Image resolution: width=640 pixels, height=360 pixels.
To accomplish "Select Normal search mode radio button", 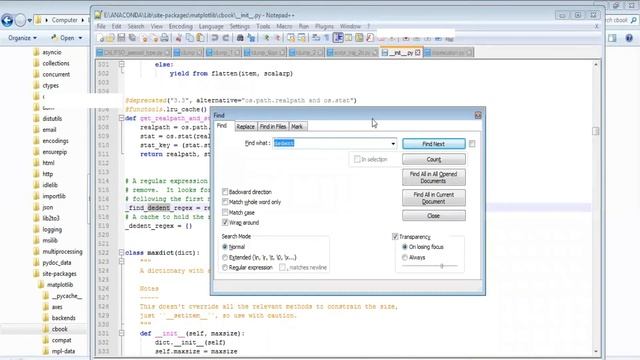I will point(225,247).
